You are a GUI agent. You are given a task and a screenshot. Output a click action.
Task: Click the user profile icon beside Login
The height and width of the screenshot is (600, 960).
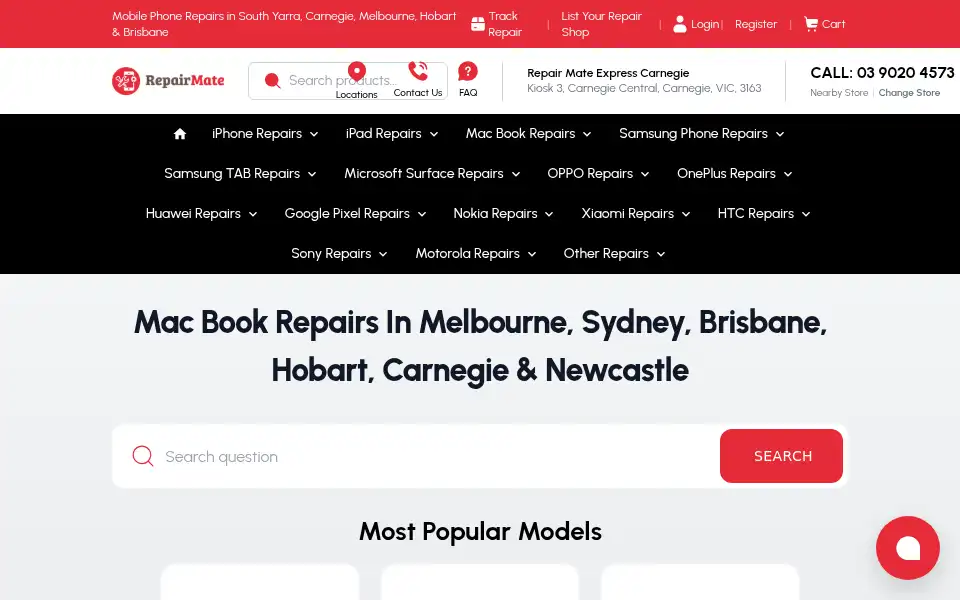680,24
